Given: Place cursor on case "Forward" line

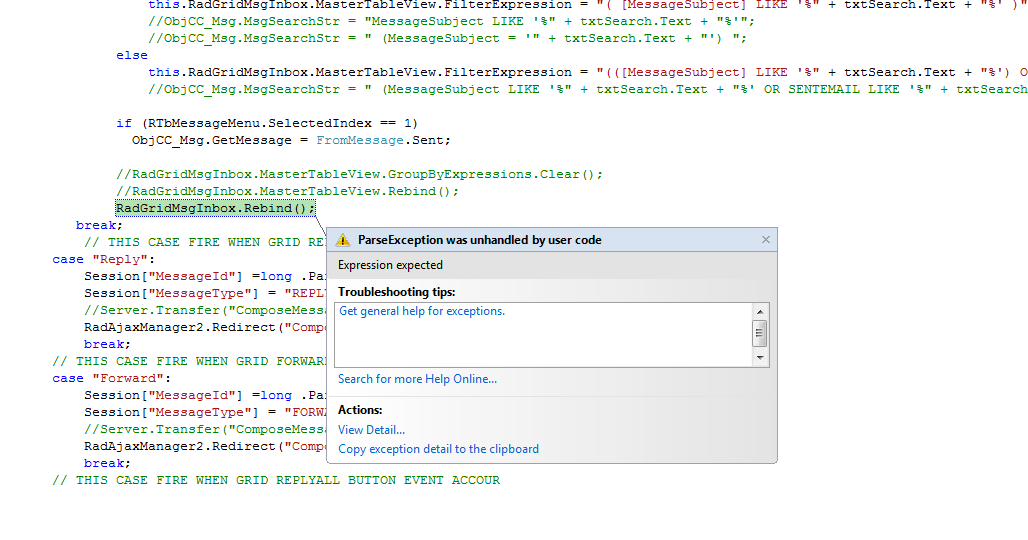Looking at the screenshot, I should (x=111, y=379).
